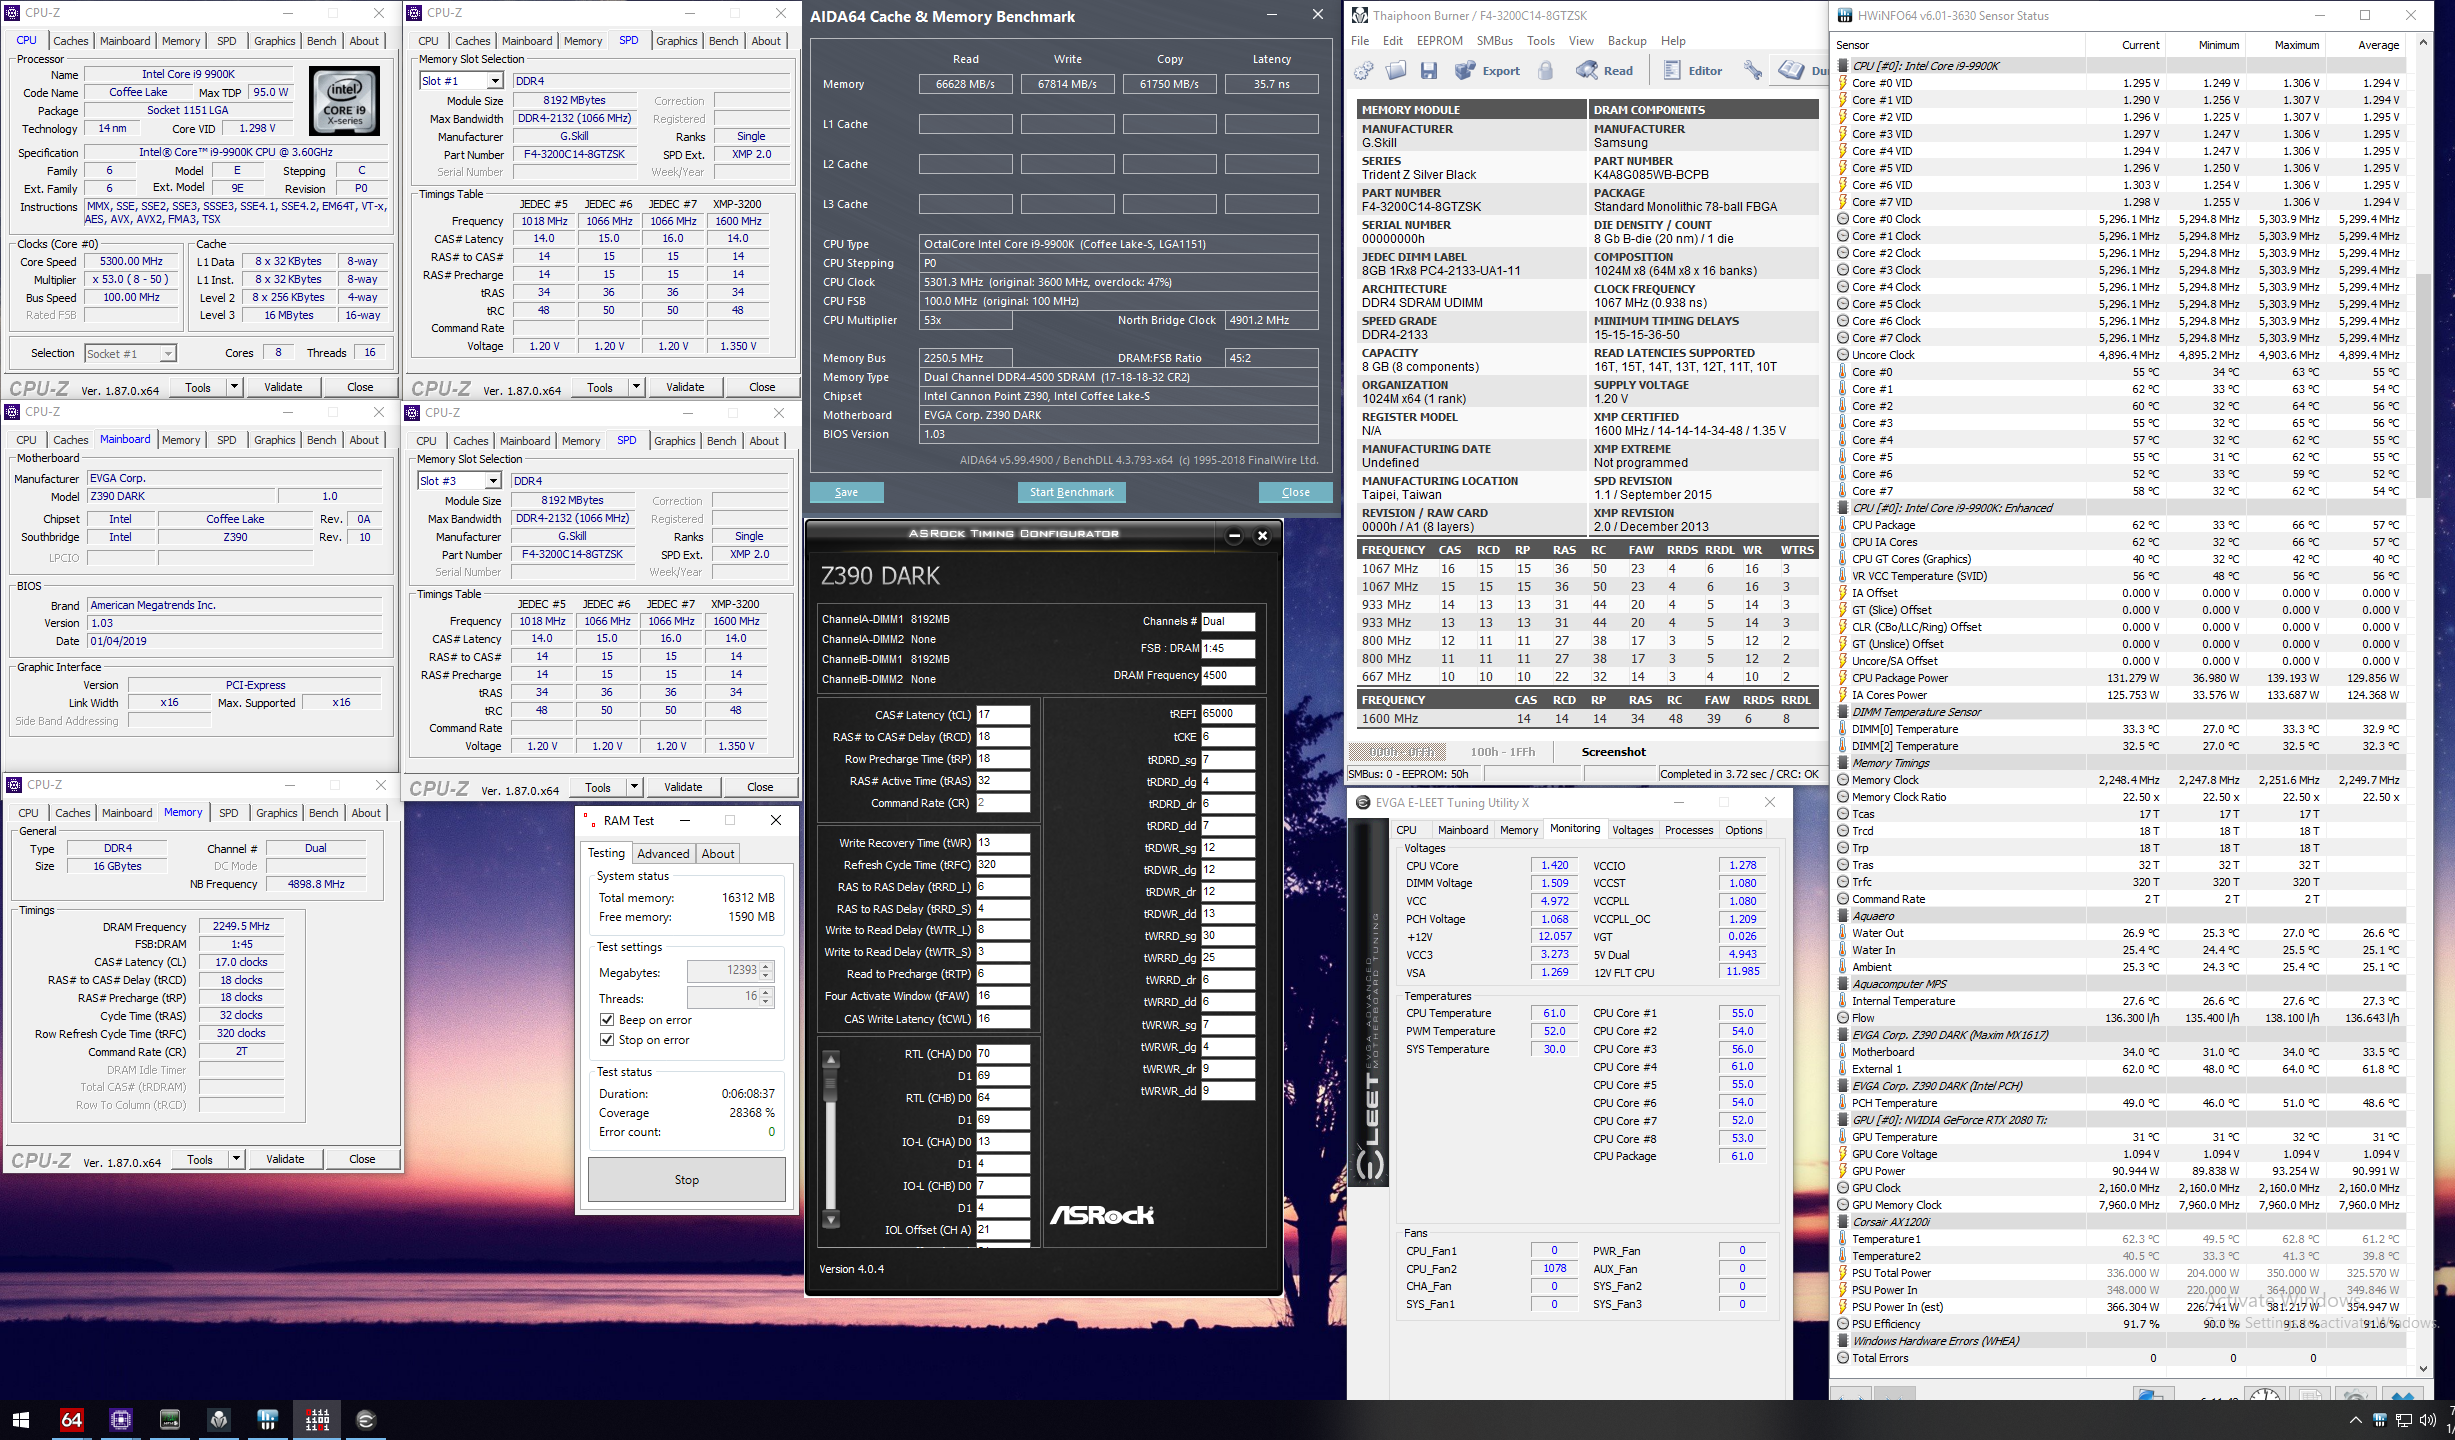
Task: Click the CAS# Latency (tCL) field in ASRock
Action: (x=1002, y=715)
